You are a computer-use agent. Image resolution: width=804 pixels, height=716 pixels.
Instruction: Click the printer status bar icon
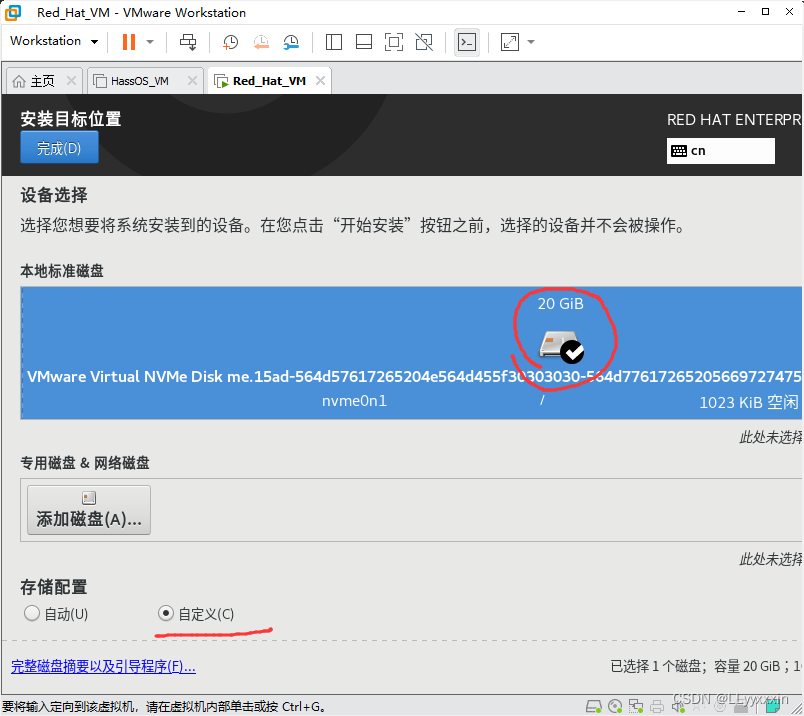pos(657,707)
